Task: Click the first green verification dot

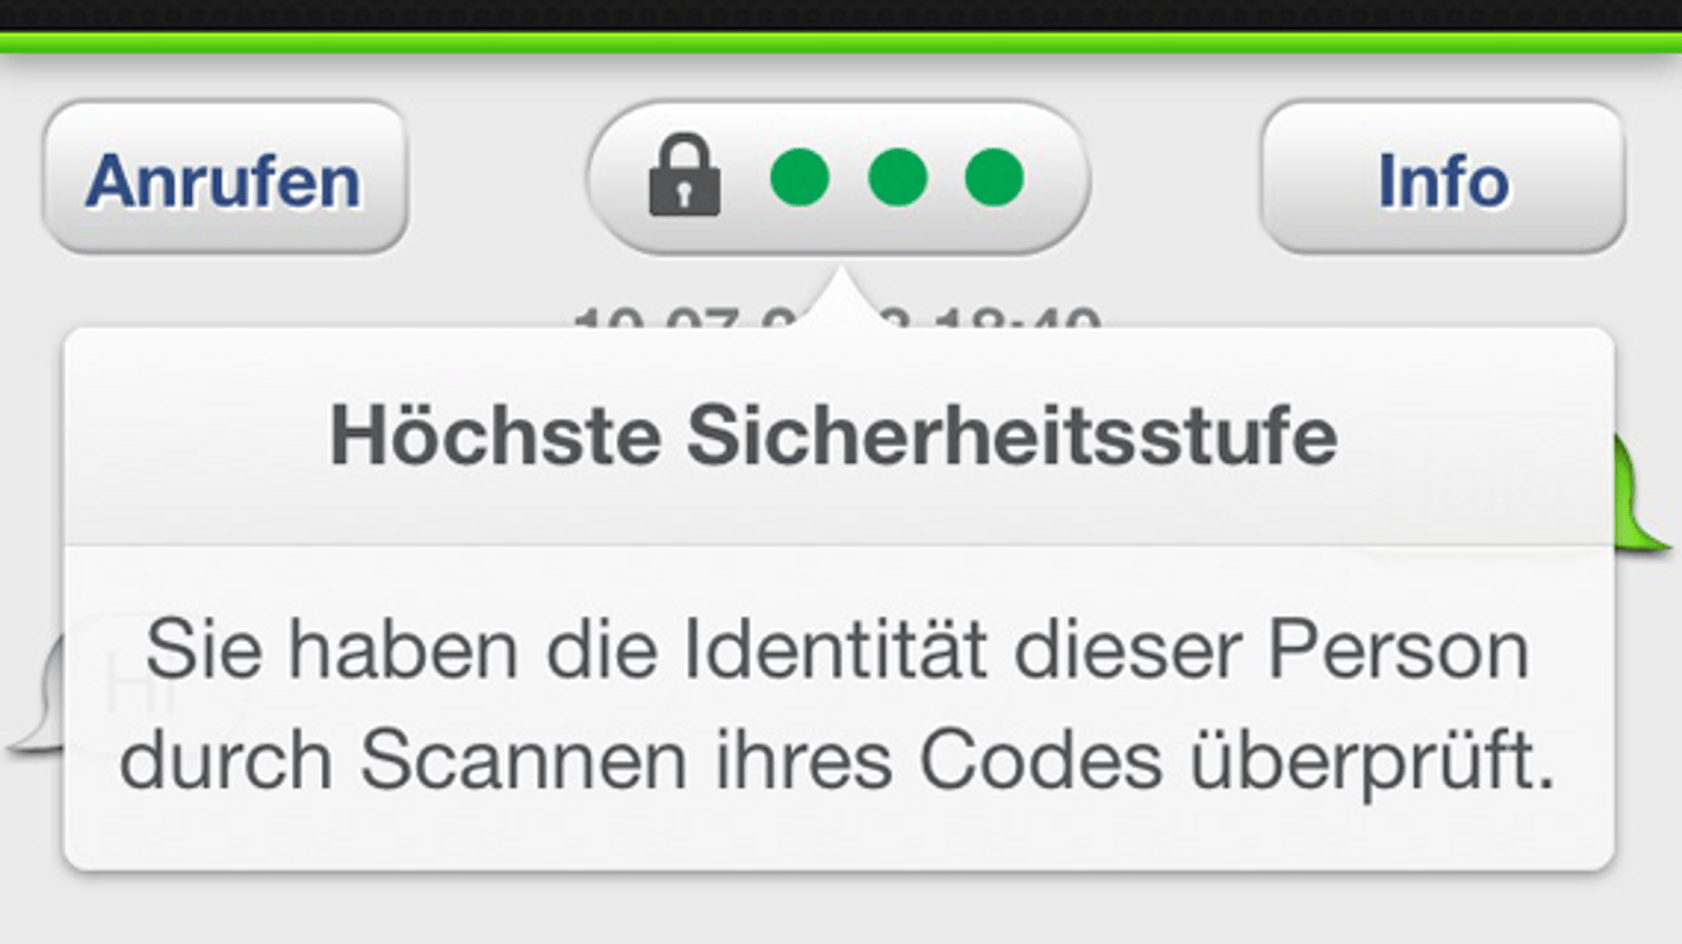Action: tap(800, 178)
